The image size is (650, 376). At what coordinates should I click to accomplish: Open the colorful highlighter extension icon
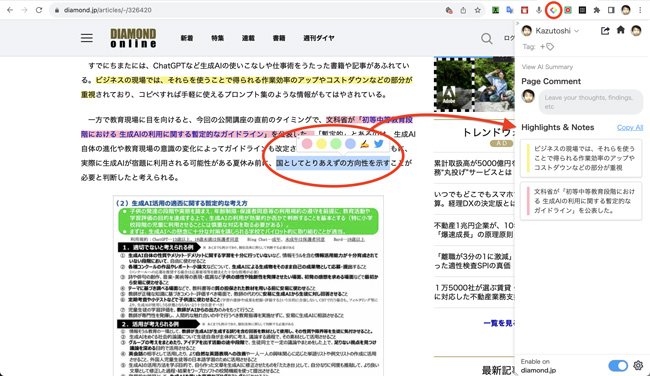tap(553, 10)
